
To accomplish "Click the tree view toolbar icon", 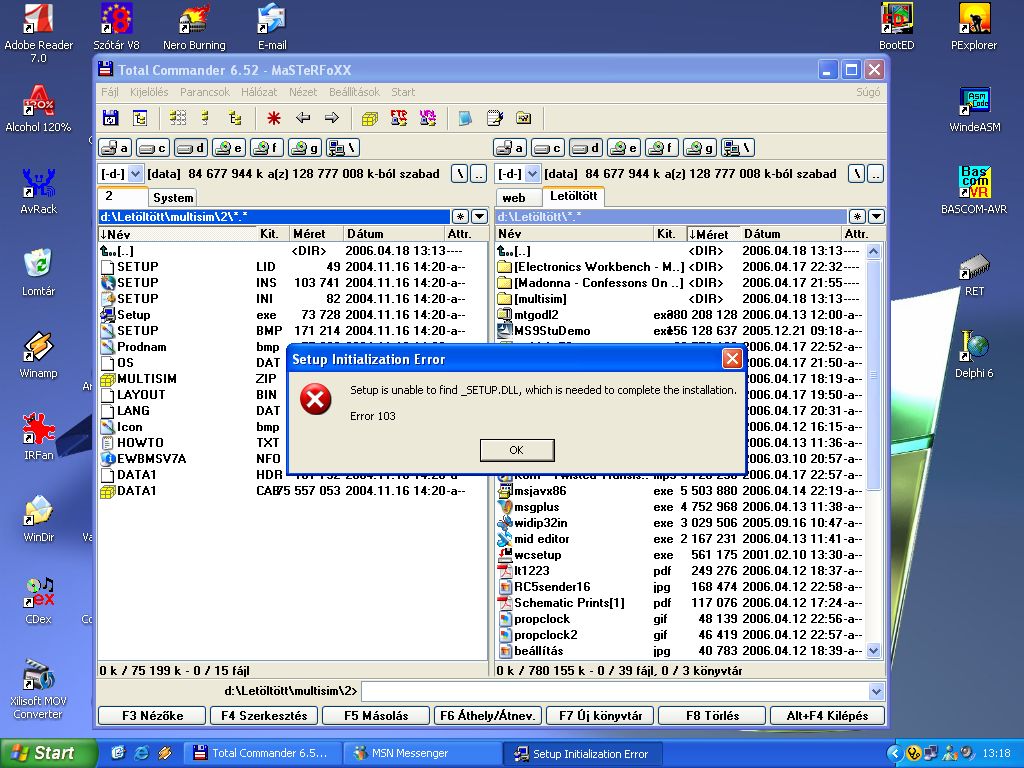I will click(140, 118).
